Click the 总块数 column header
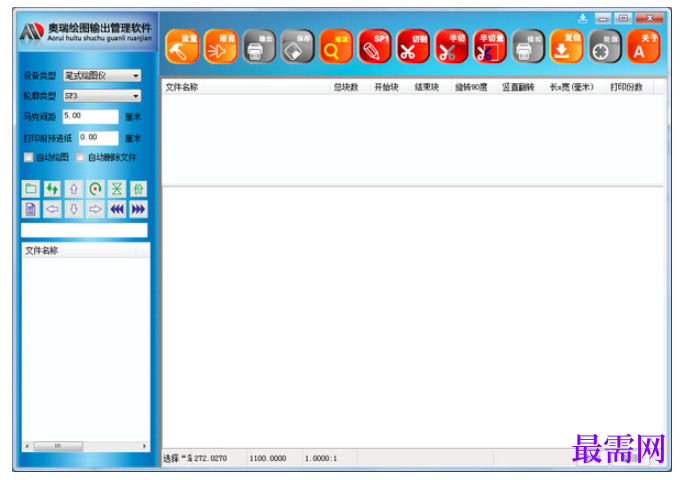The width and height of the screenshot is (684, 480). (346, 87)
